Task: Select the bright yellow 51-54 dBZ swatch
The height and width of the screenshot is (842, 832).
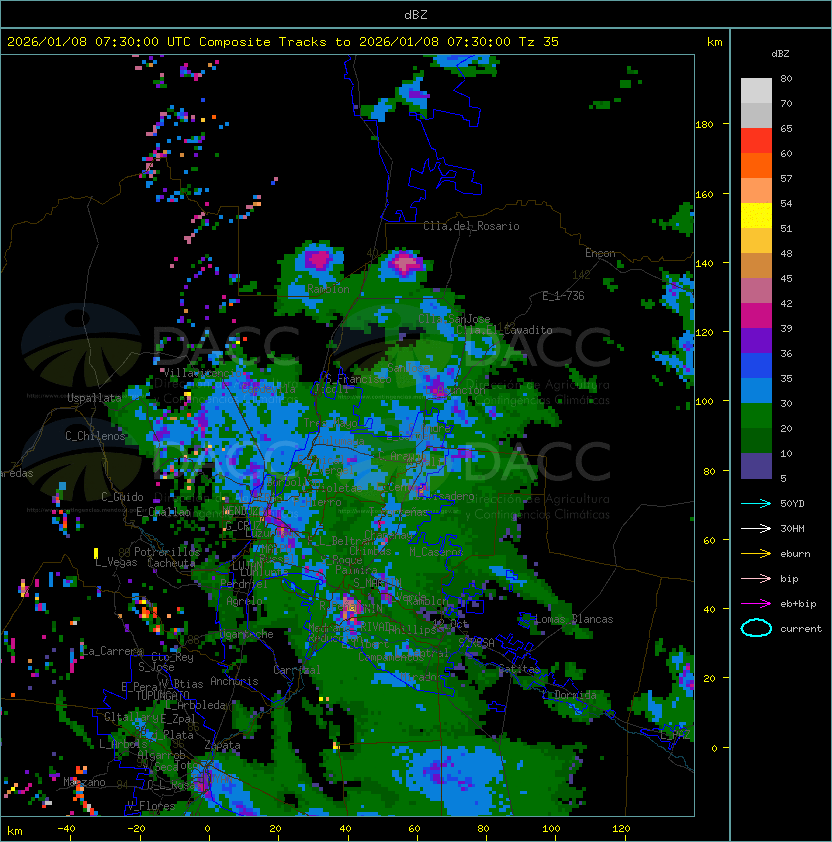Action: point(756,216)
